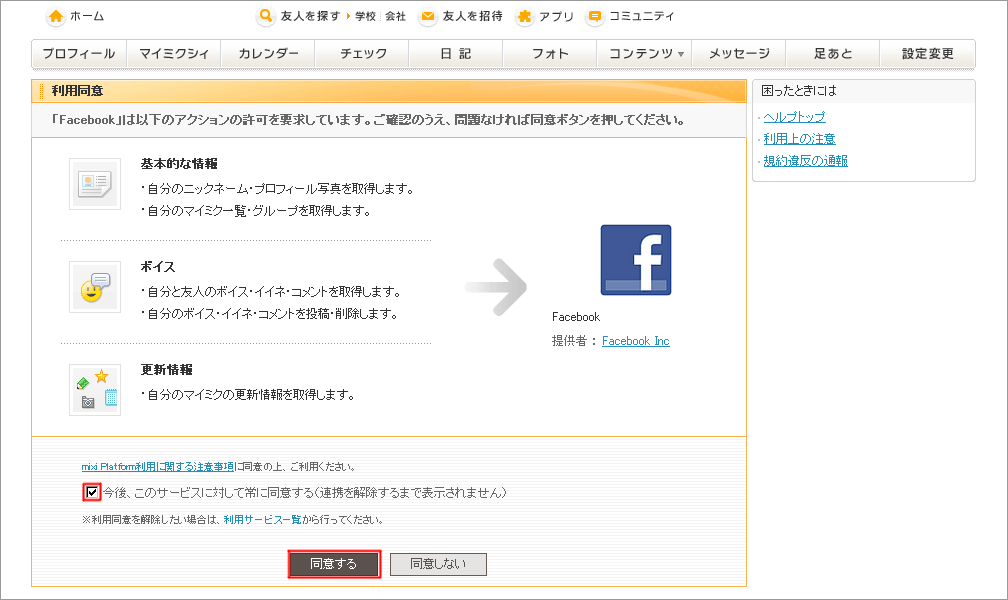
Task: Click the 利用同意 page title
Action: [77, 91]
